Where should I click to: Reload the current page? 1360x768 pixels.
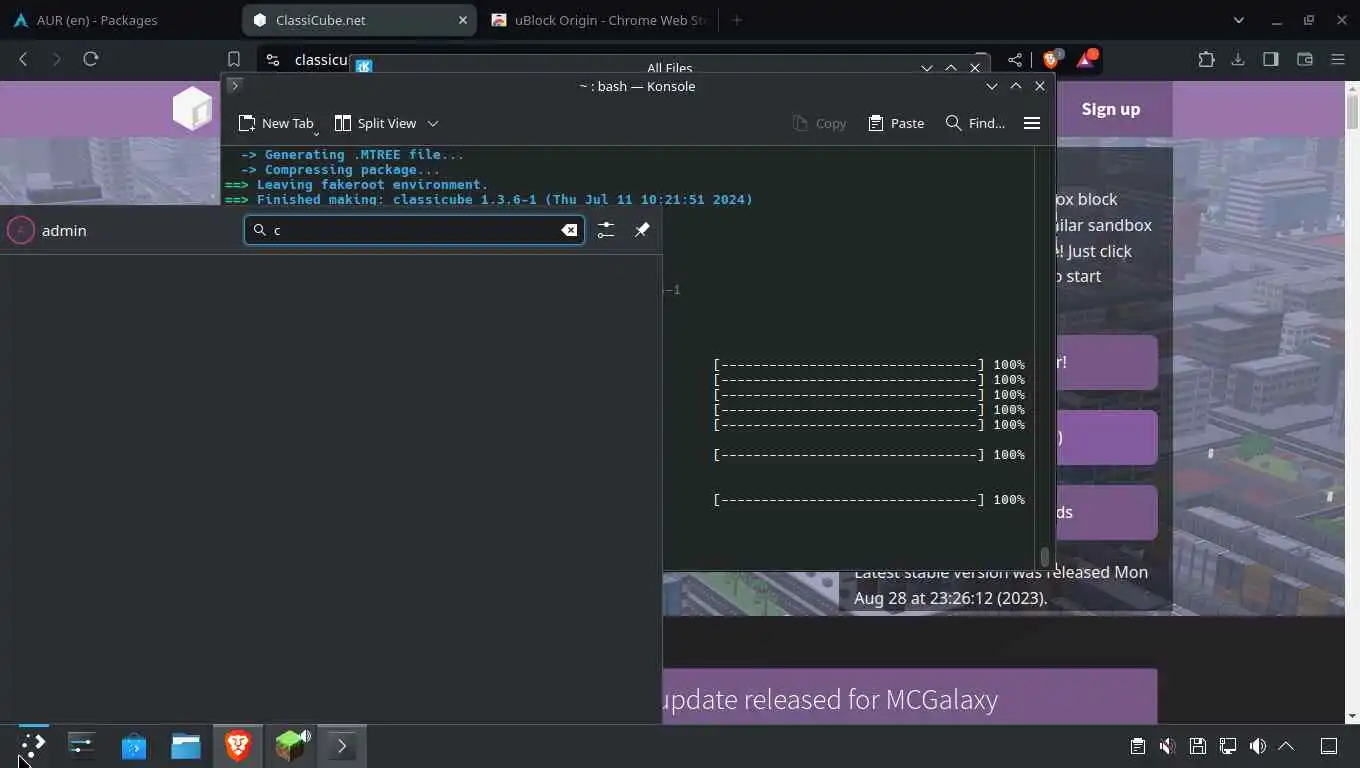click(91, 59)
